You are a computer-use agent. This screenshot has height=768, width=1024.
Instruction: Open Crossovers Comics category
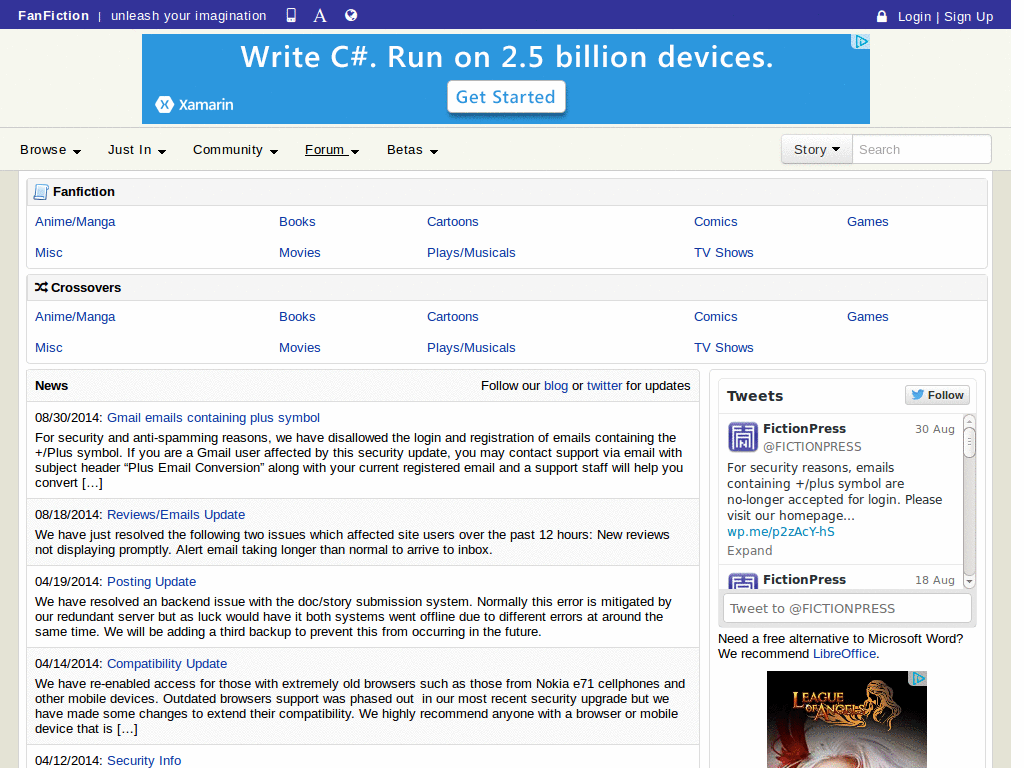coord(716,317)
